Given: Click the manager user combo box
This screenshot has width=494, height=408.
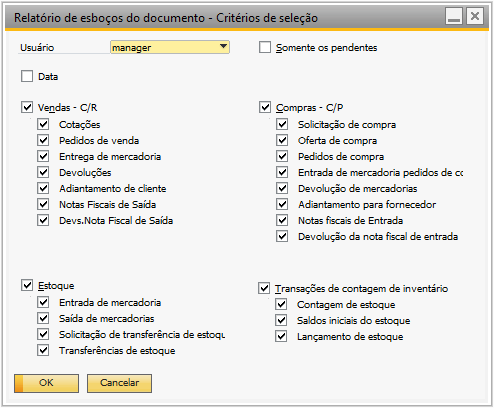Looking at the screenshot, I should point(170,47).
